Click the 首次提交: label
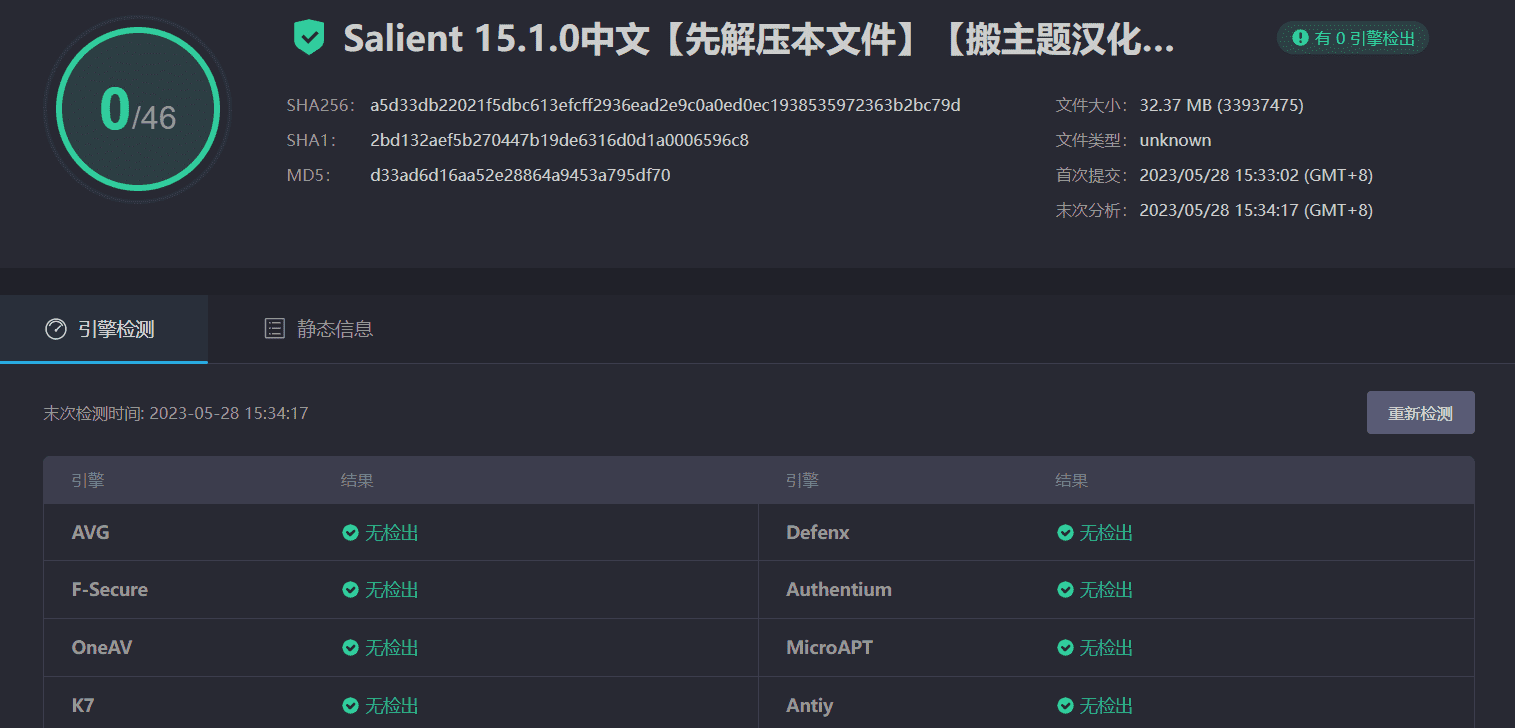This screenshot has height=728, width=1515. (1092, 175)
